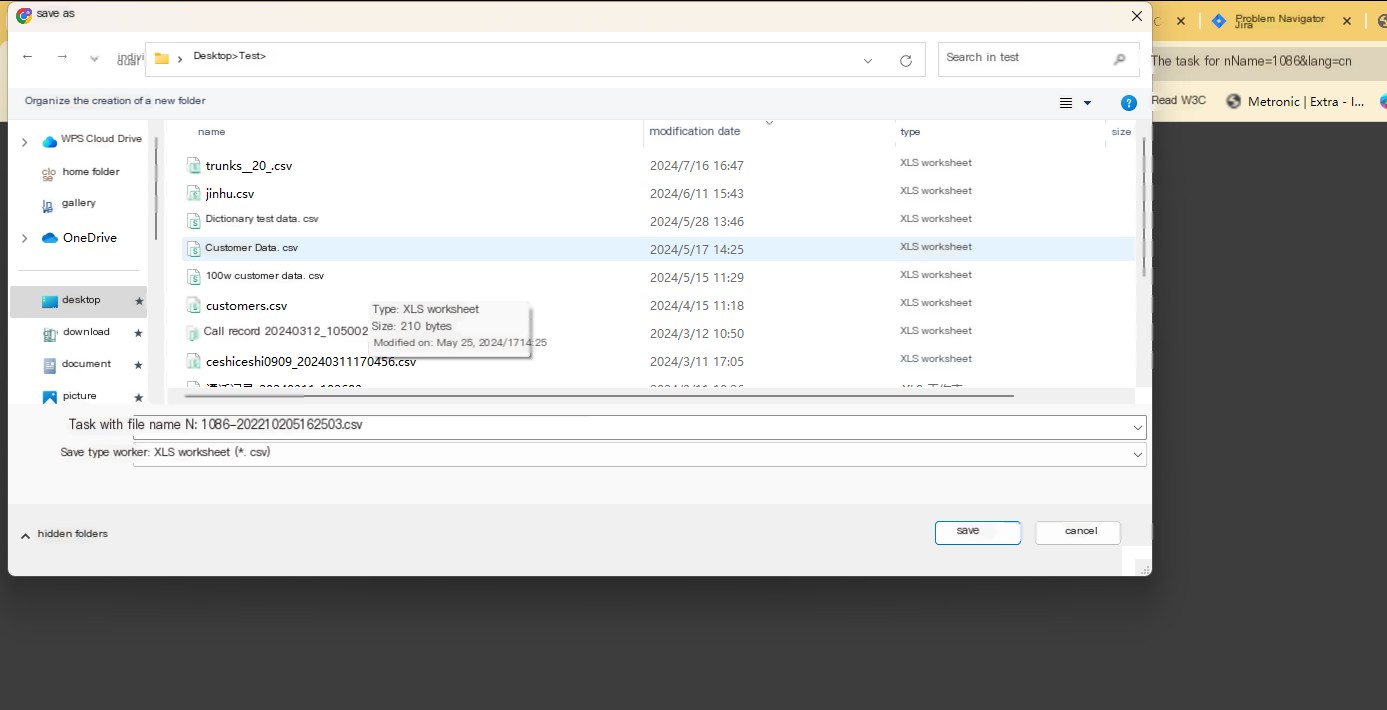Select document in quick access
The height and width of the screenshot is (710, 1387).
click(x=77, y=365)
